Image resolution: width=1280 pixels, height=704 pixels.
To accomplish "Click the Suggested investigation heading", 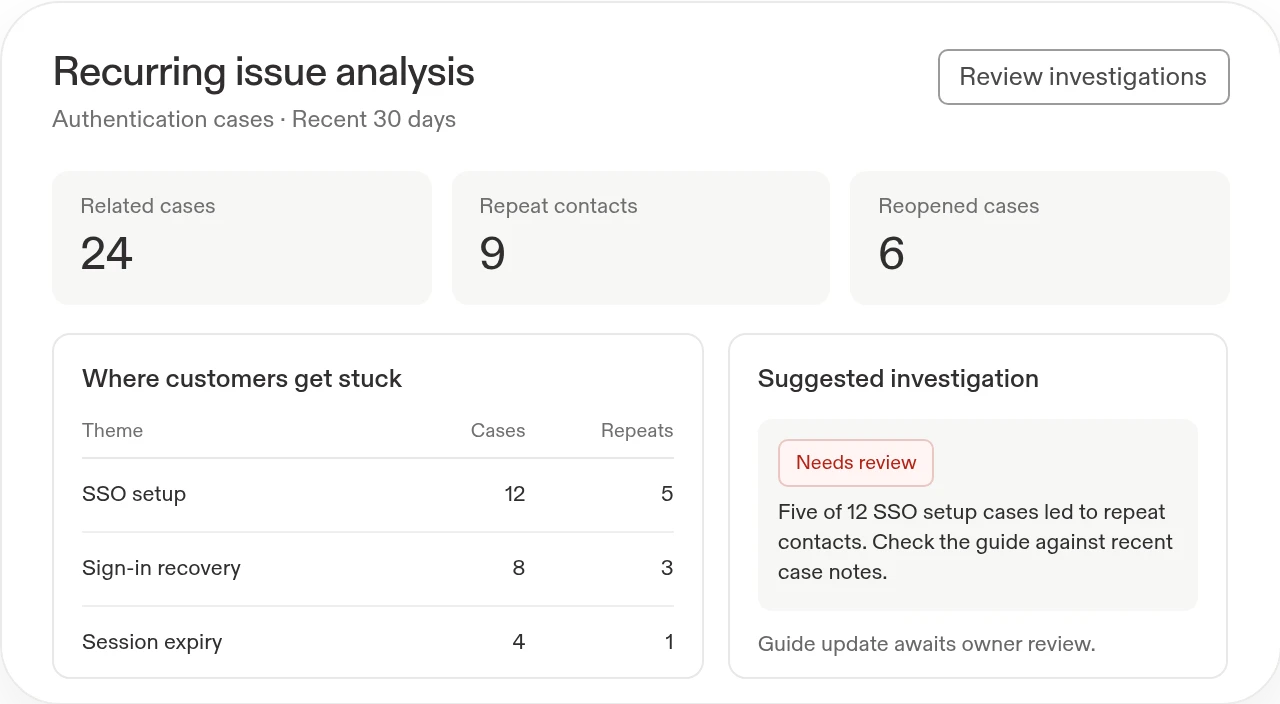I will click(x=898, y=379).
